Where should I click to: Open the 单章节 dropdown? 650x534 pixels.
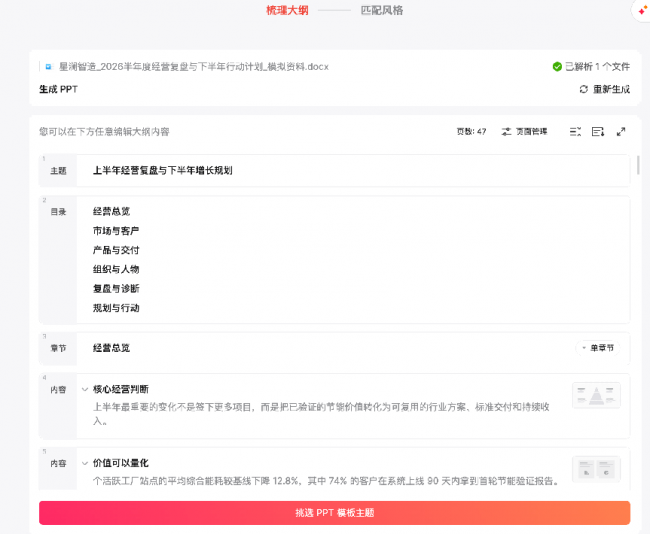(598, 348)
